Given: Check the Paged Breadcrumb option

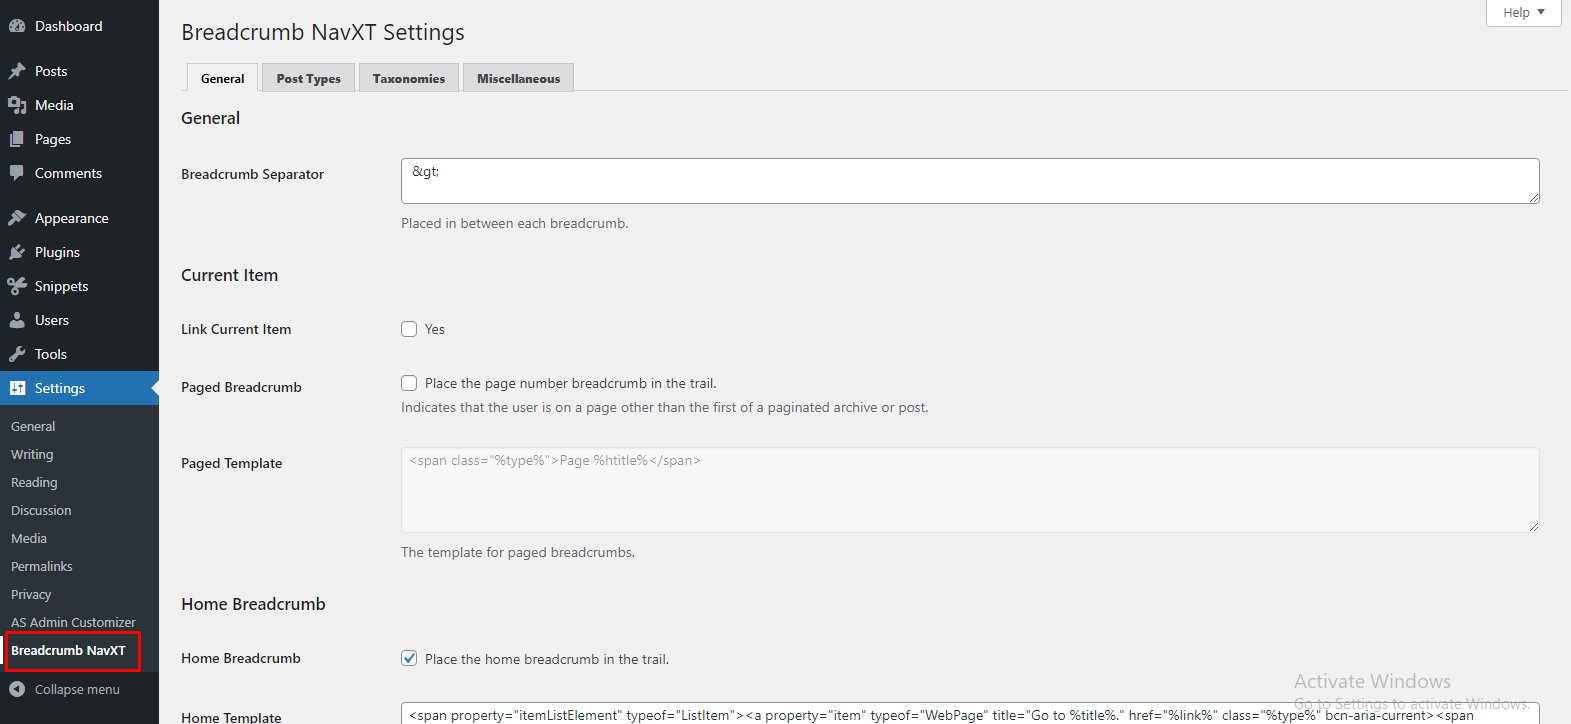Looking at the screenshot, I should pos(409,383).
